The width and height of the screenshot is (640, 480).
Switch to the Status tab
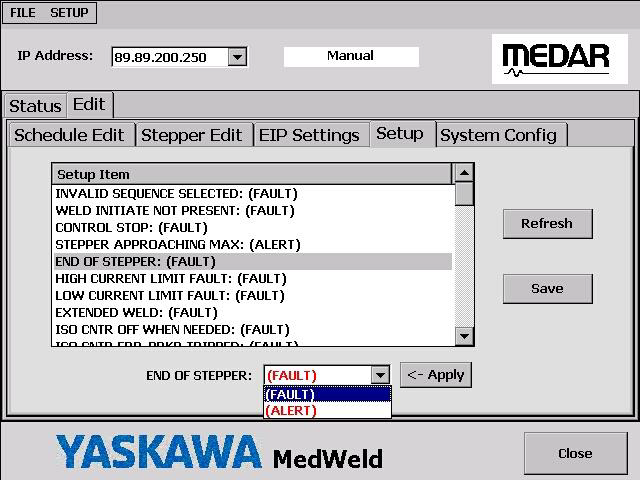click(x=36, y=106)
